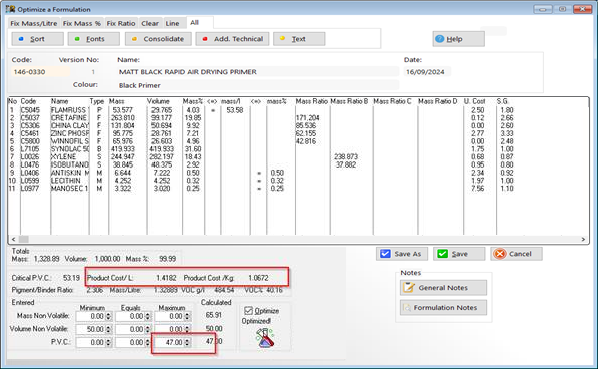Adjust Mass Non Volatile Maximum spinner
The height and width of the screenshot is (369, 598).
point(187,316)
